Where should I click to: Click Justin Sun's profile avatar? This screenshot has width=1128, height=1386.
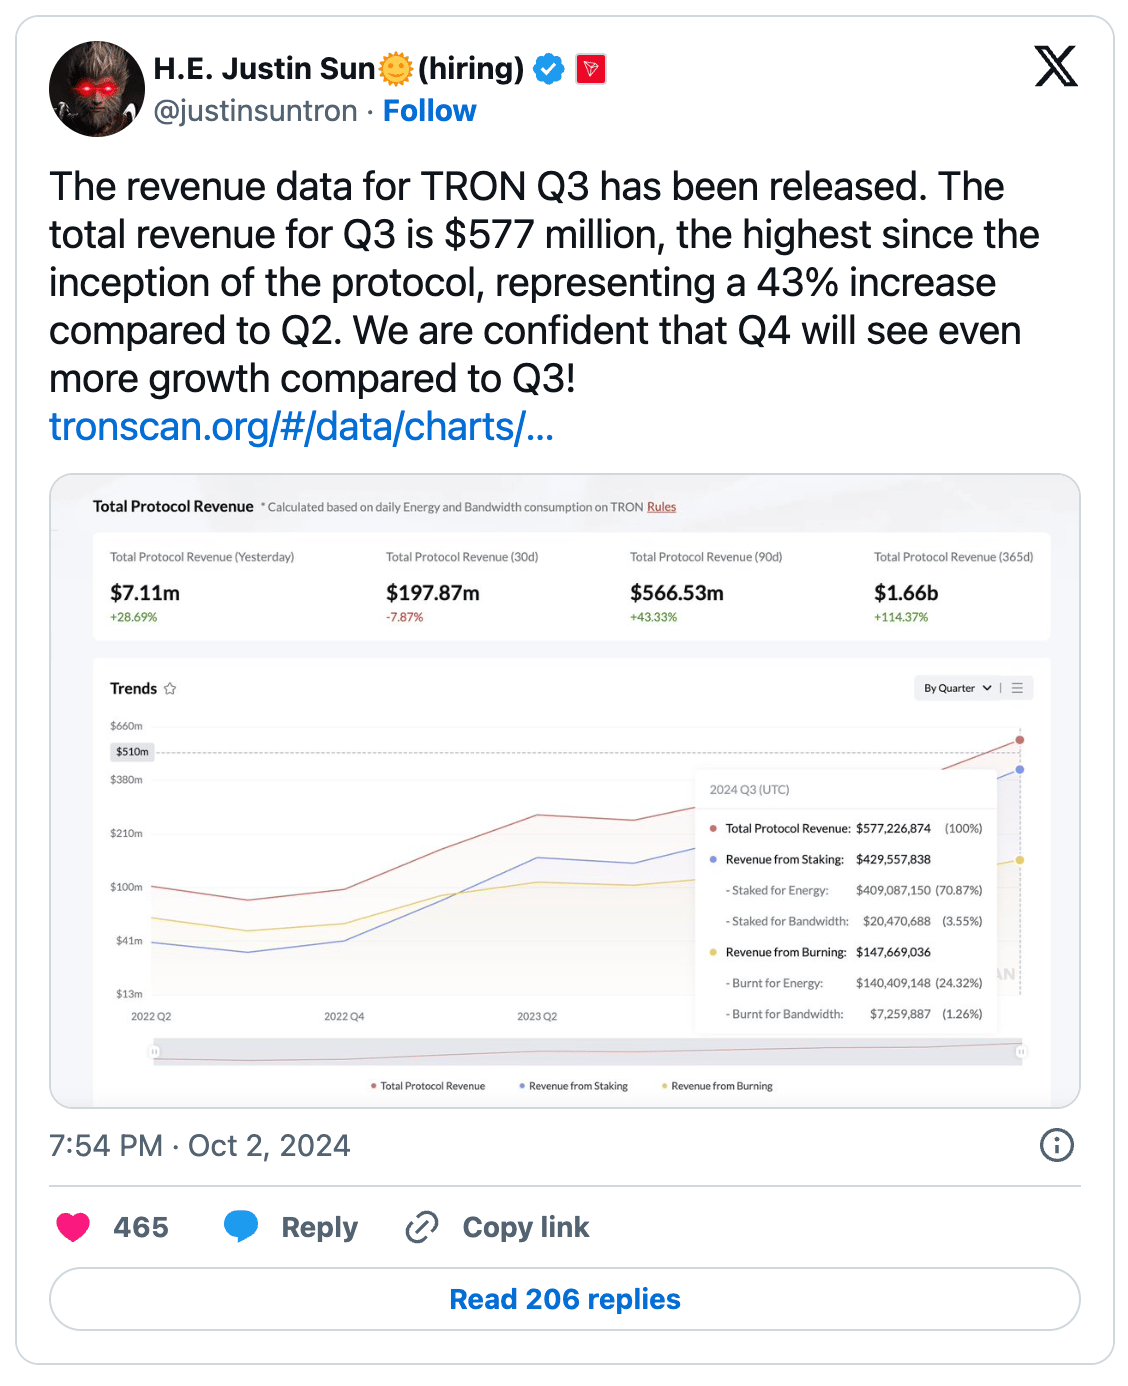click(x=97, y=89)
